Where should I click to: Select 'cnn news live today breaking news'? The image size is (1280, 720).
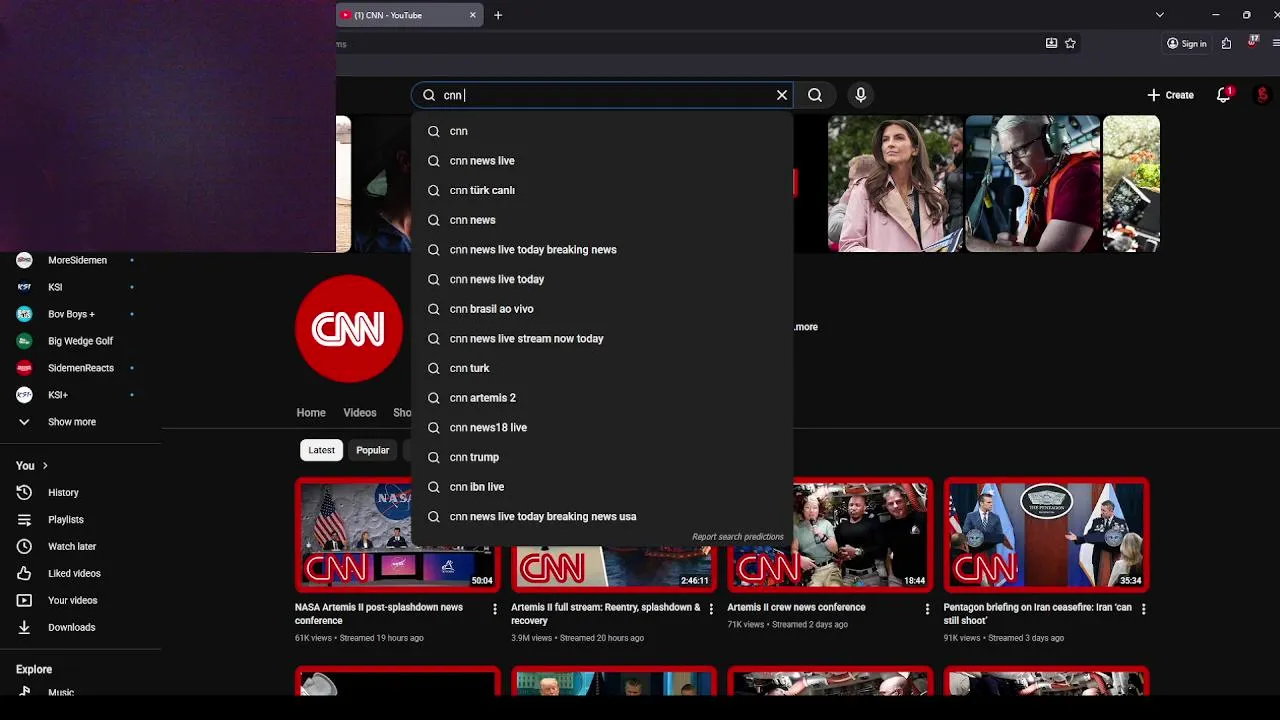(x=602, y=250)
